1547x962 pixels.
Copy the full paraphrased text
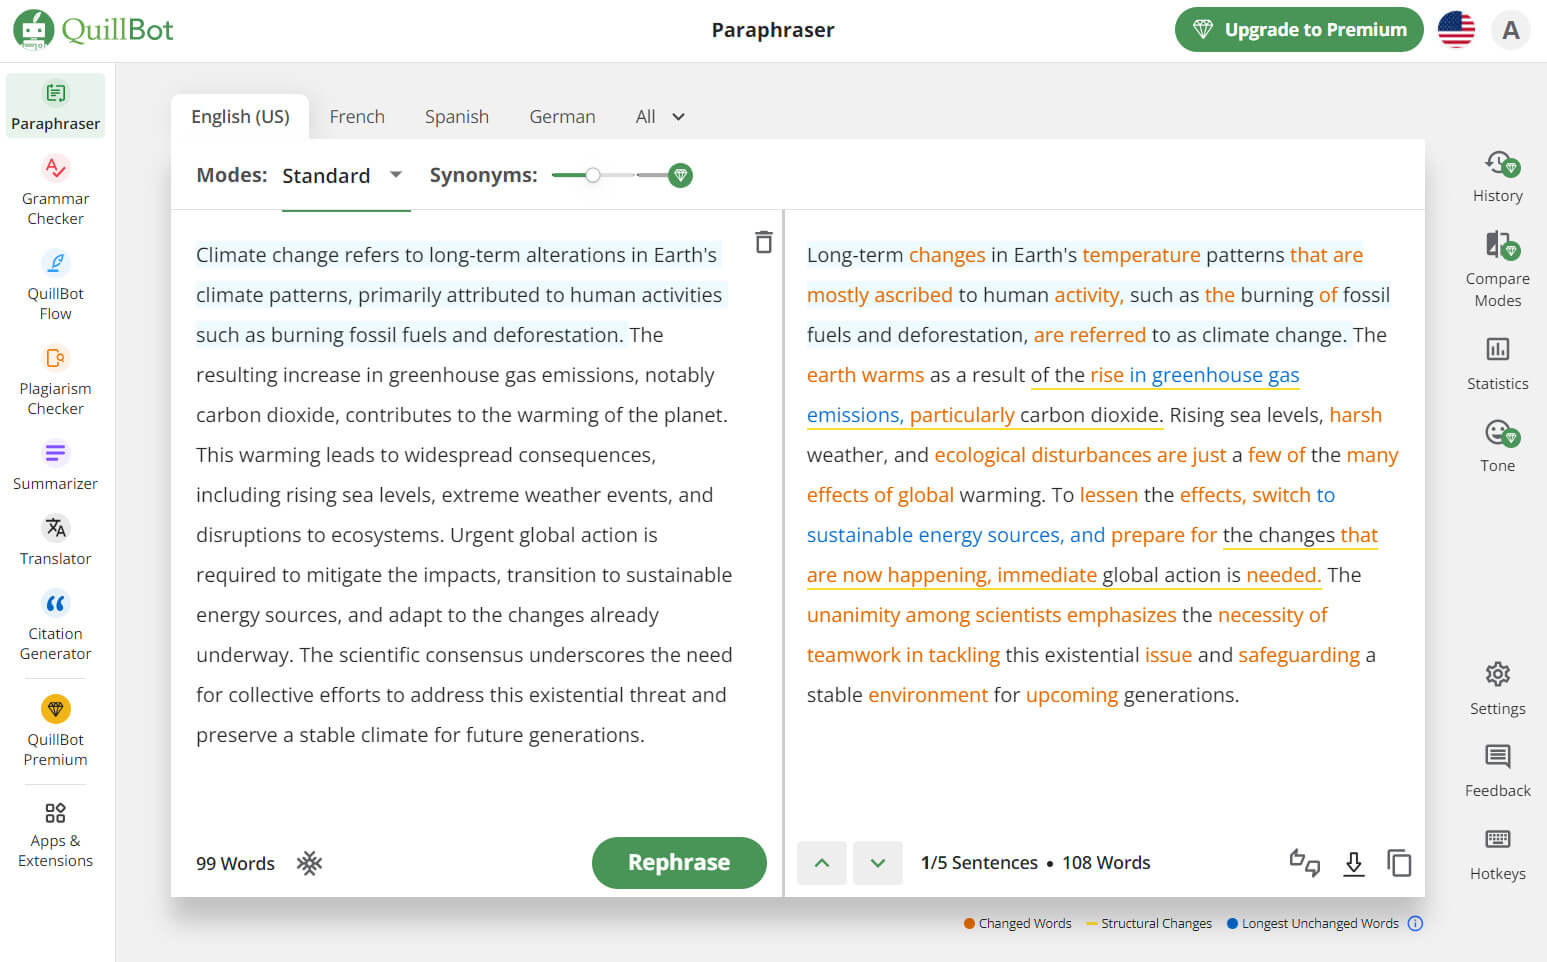(1399, 863)
